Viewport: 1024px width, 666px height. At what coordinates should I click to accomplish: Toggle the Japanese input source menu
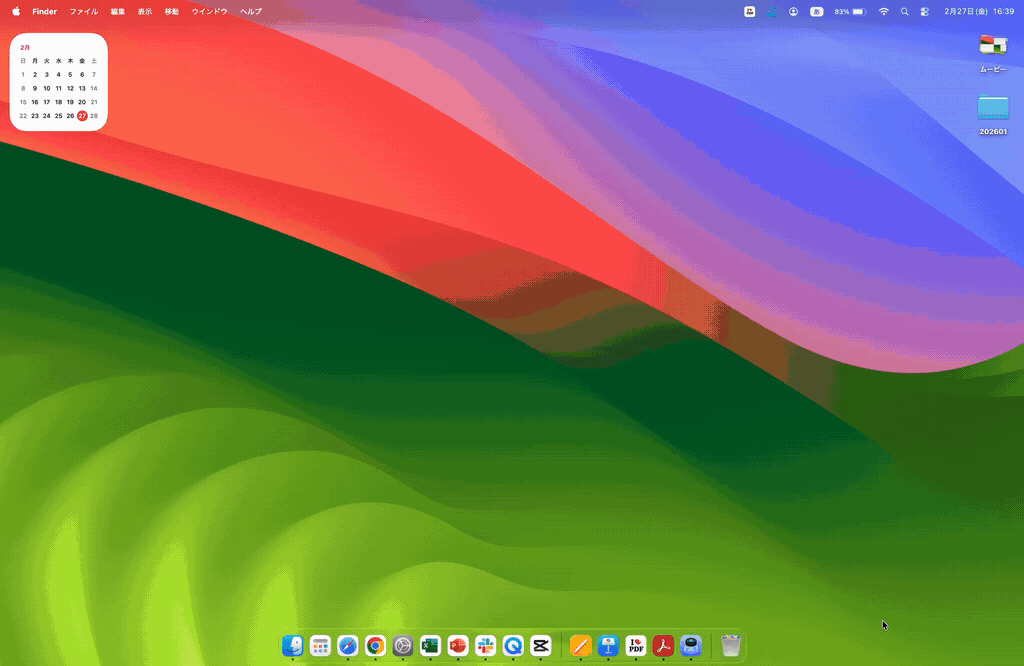click(x=817, y=12)
